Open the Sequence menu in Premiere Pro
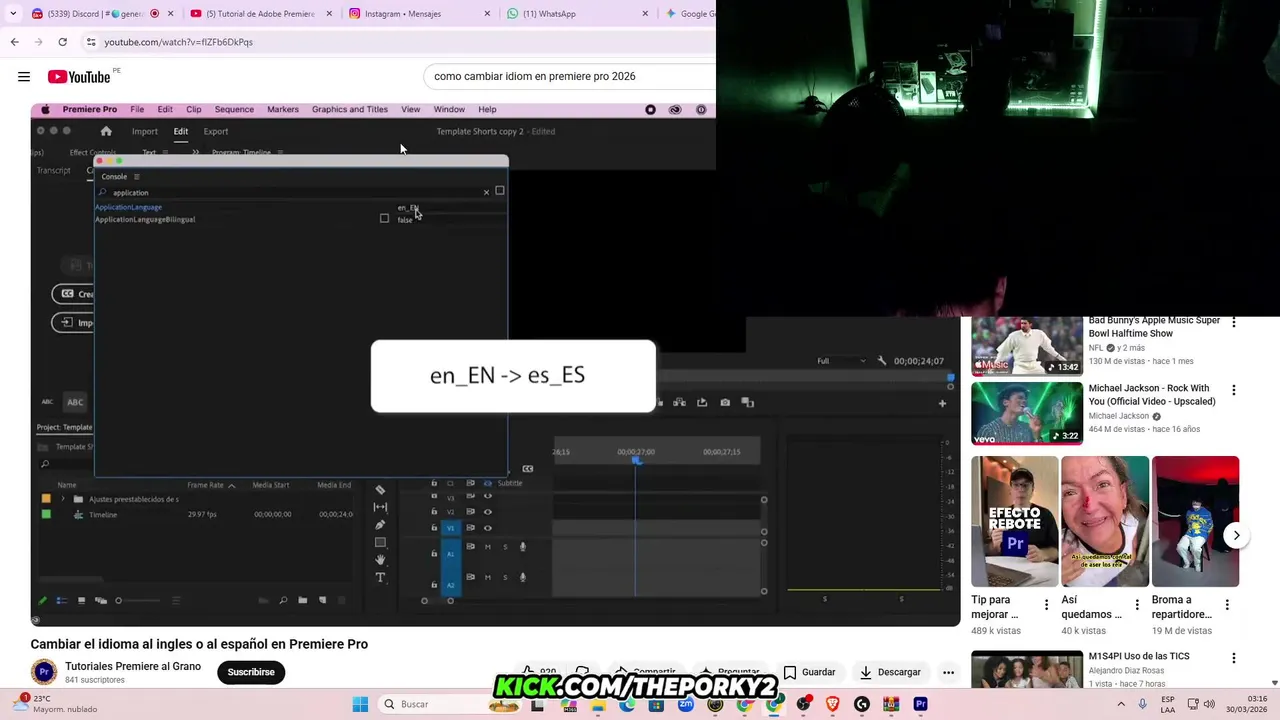Viewport: 1280px width, 720px height. click(x=234, y=109)
